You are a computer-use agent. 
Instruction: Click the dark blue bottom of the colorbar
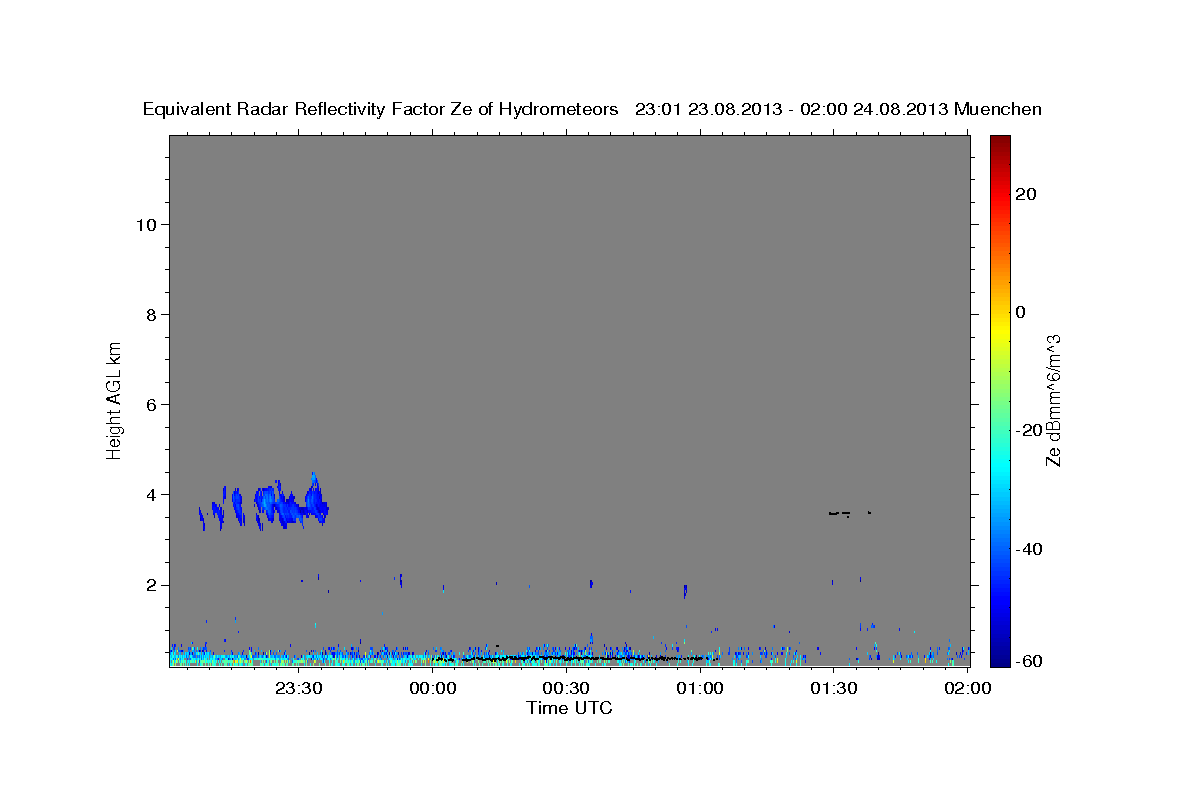1000,655
